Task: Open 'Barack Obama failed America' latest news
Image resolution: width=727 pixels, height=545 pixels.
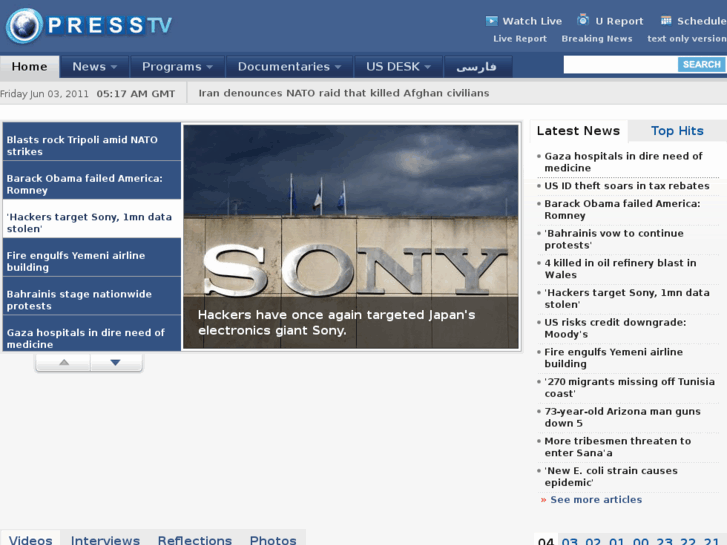Action: click(x=622, y=210)
